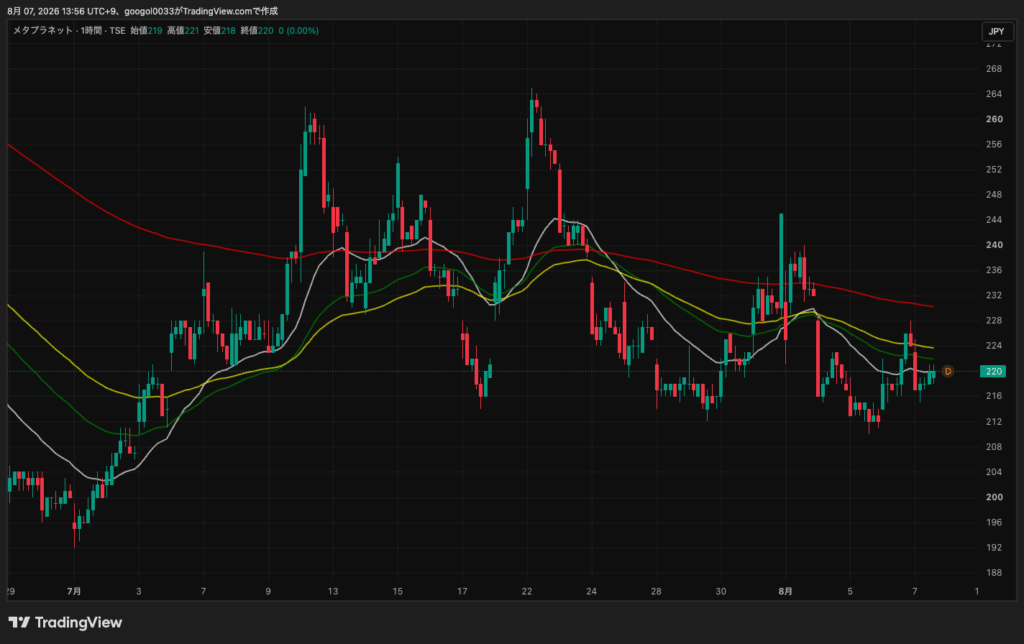The image size is (1024, 644).
Task: Click price axis label 208
Action: click(x=994, y=447)
